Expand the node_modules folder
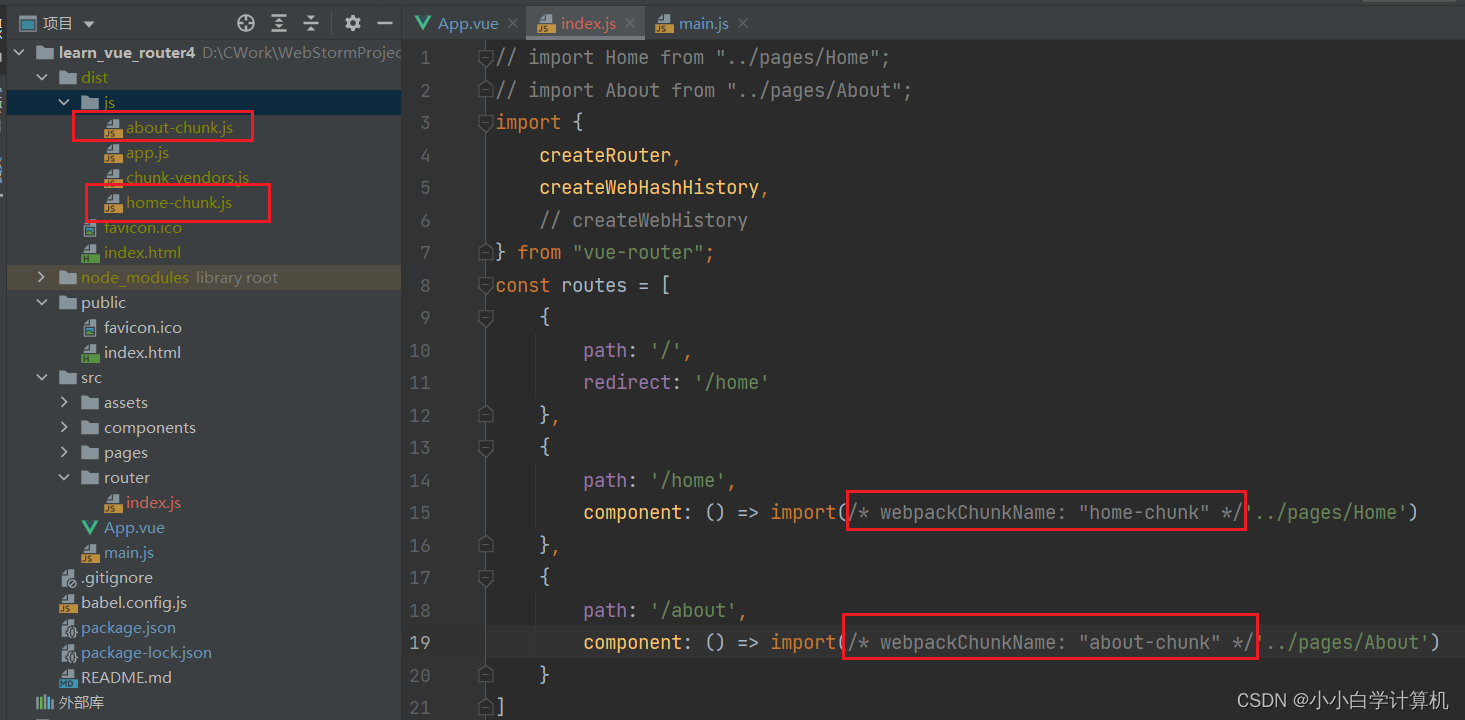Viewport: 1465px width, 720px height. point(42,277)
